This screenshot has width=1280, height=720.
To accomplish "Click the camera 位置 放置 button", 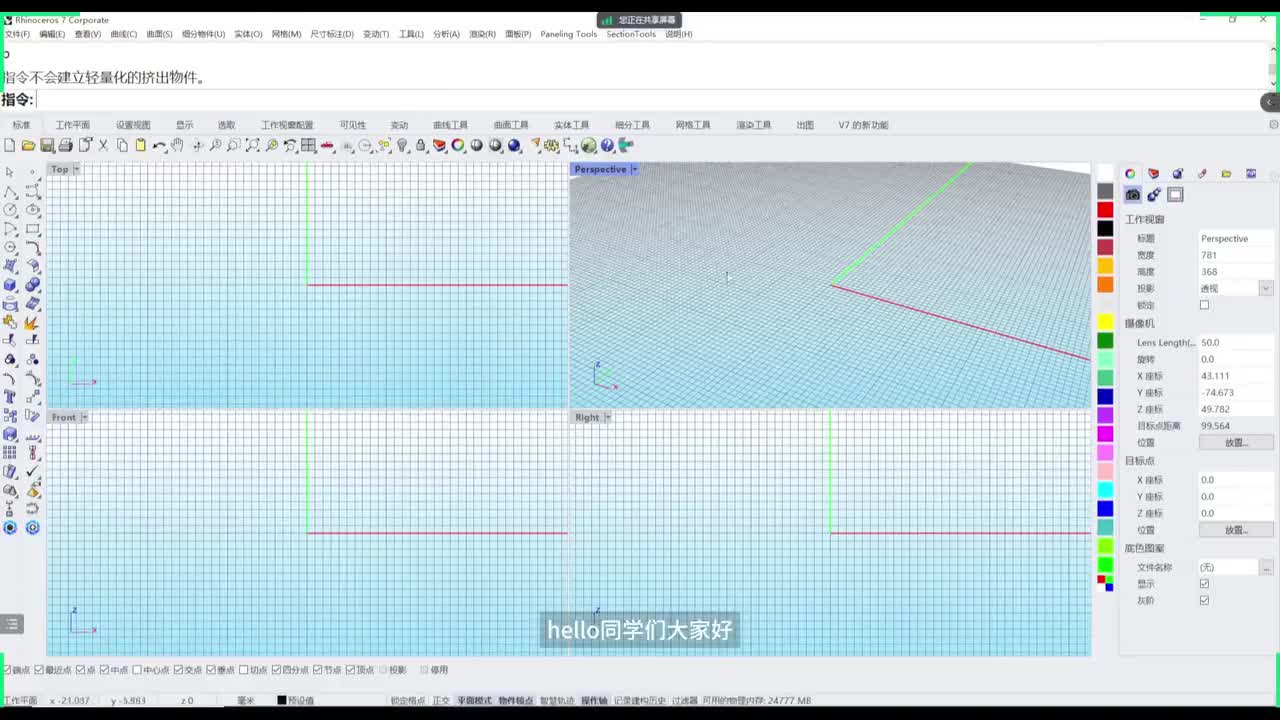I will [1236, 443].
